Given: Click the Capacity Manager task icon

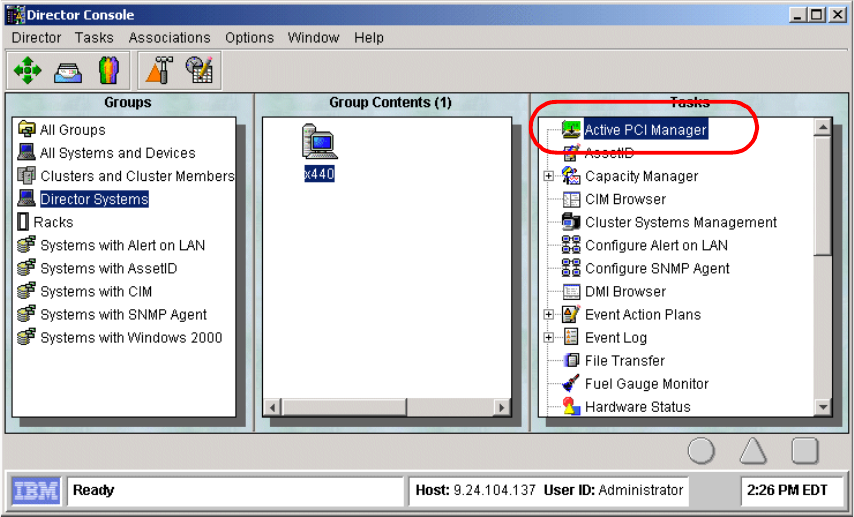Looking at the screenshot, I should (x=571, y=176).
